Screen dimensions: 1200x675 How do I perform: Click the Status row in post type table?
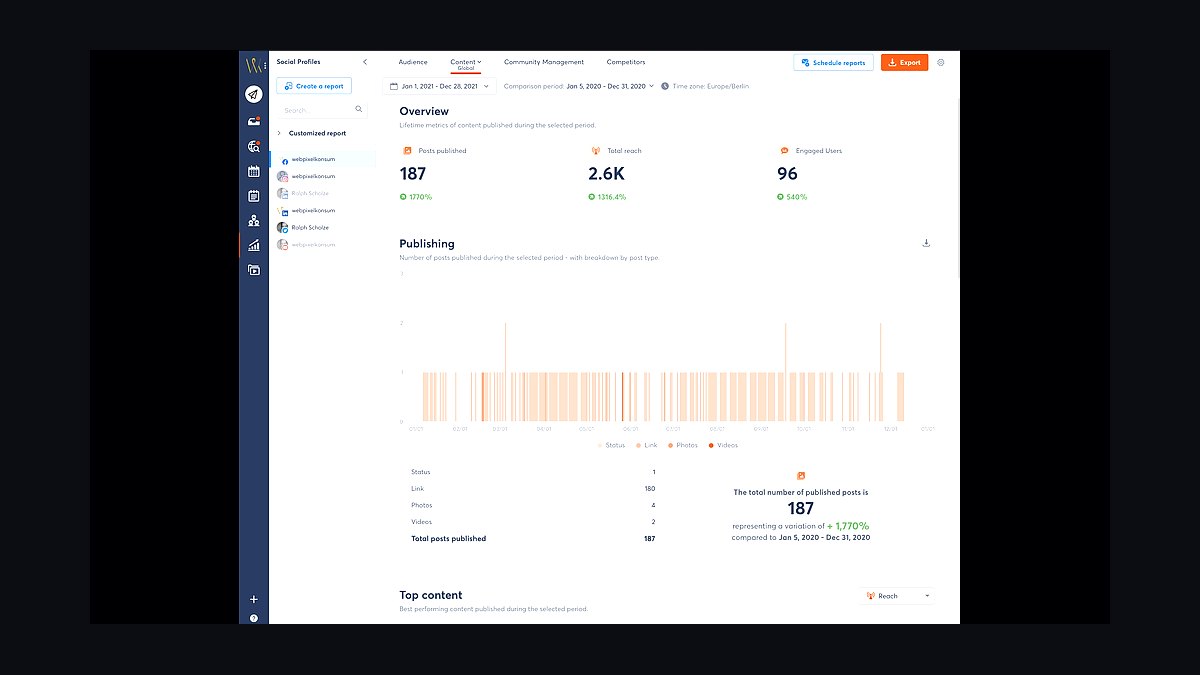point(533,472)
